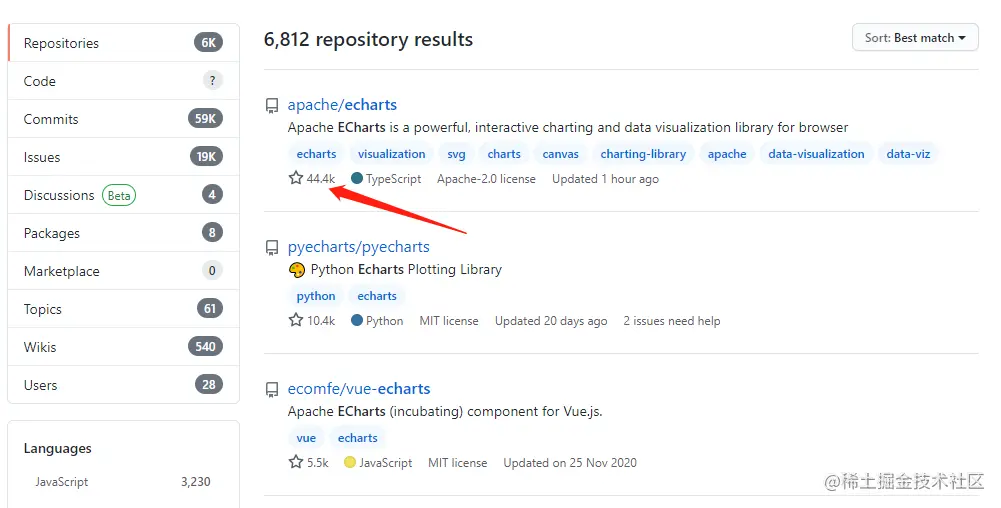The width and height of the screenshot is (1001, 508).
Task: Click the data-visualization topic tag
Action: tap(816, 154)
